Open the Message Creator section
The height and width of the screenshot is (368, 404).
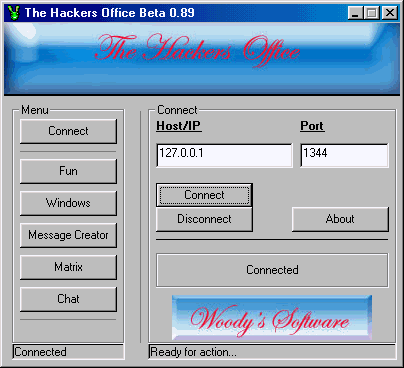(x=68, y=235)
